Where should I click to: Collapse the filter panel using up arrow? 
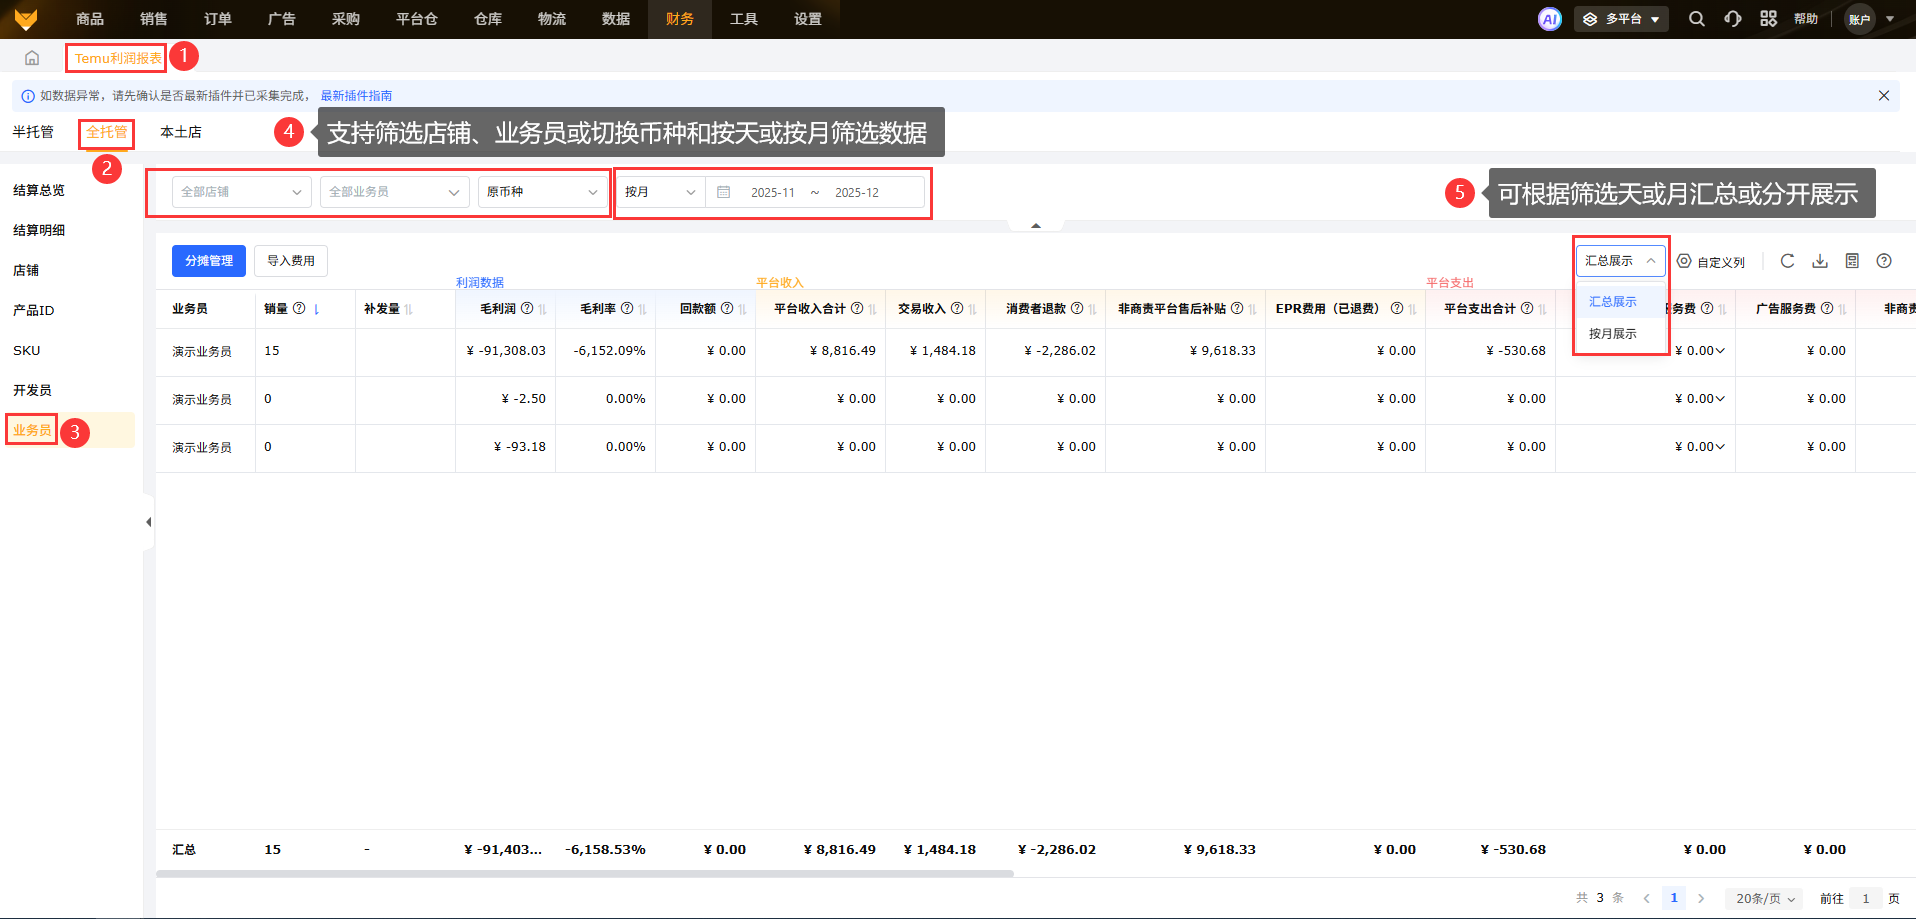click(1036, 226)
